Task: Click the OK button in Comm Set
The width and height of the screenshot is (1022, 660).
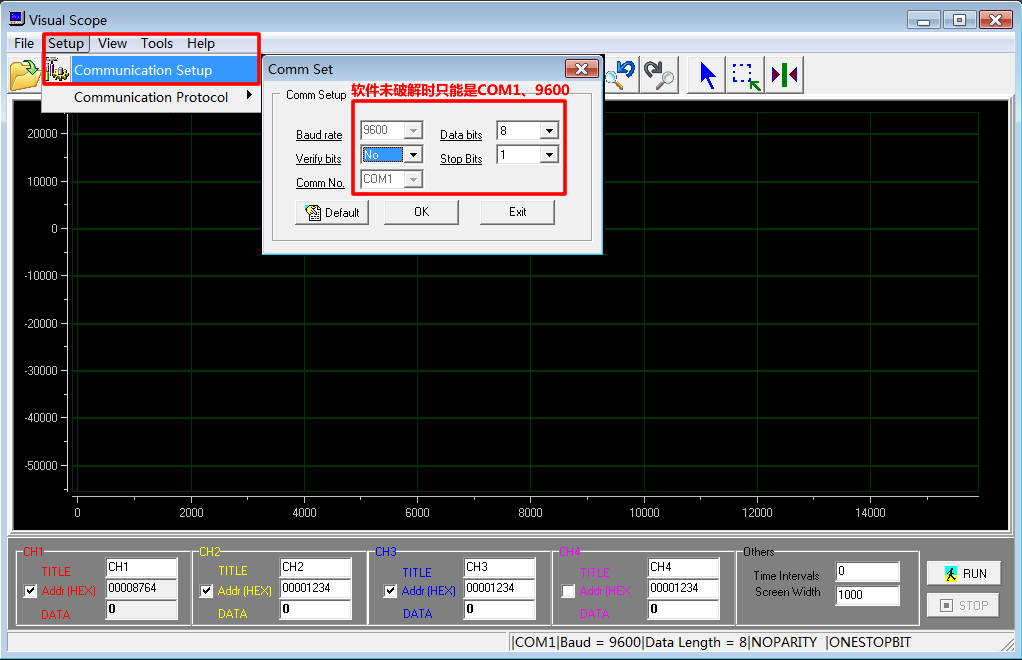Action: pos(421,212)
